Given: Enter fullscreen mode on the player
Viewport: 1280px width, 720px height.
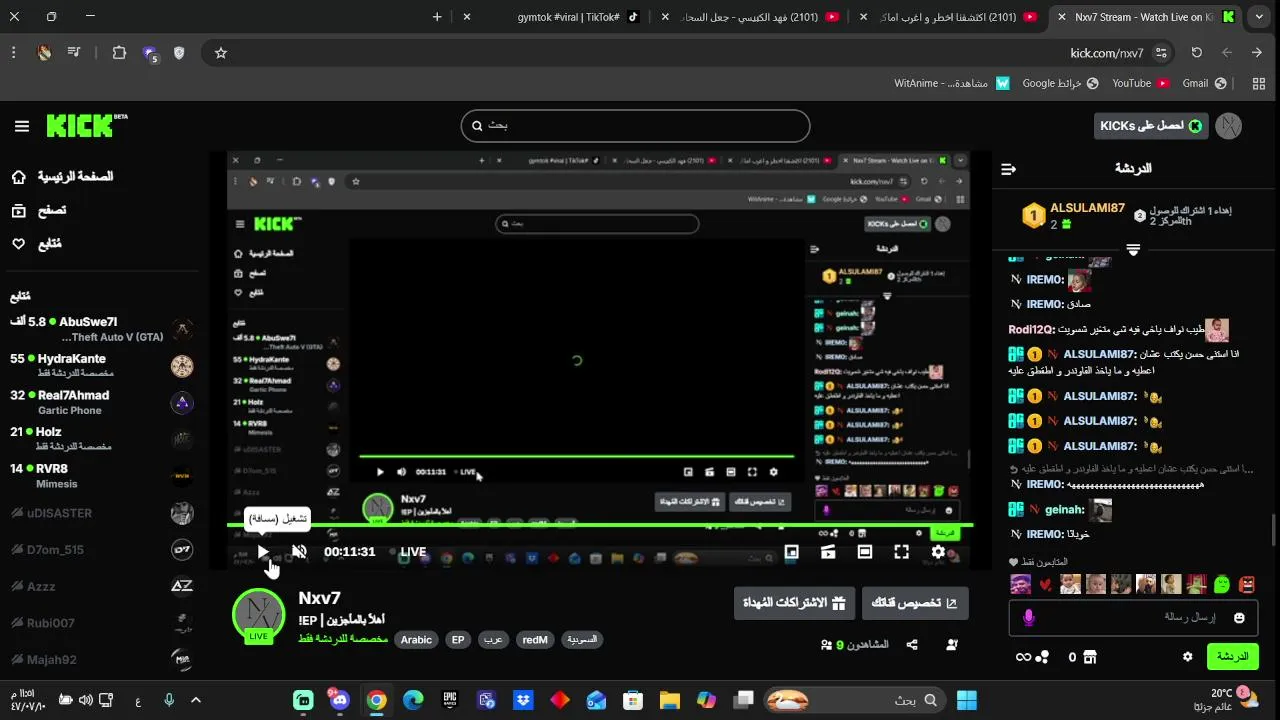Looking at the screenshot, I should 901,551.
